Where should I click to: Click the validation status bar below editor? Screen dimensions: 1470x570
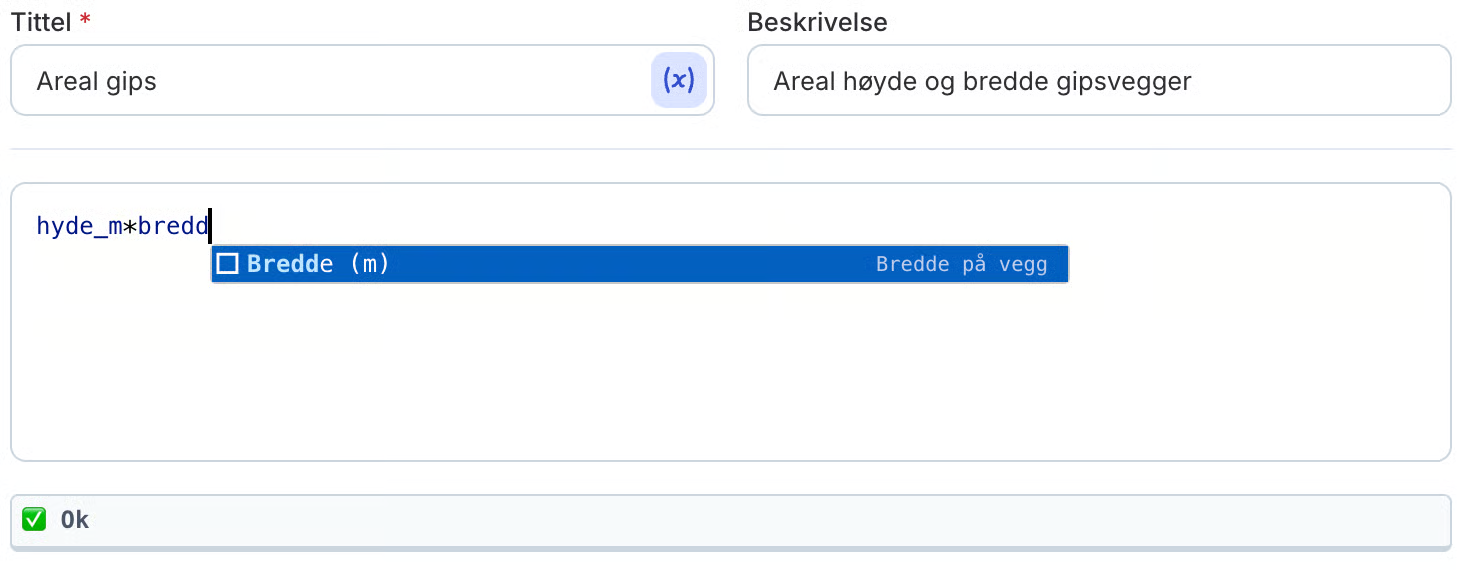[730, 521]
